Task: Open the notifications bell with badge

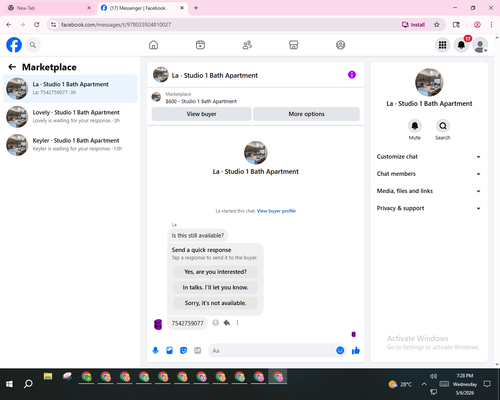Action: tap(462, 45)
